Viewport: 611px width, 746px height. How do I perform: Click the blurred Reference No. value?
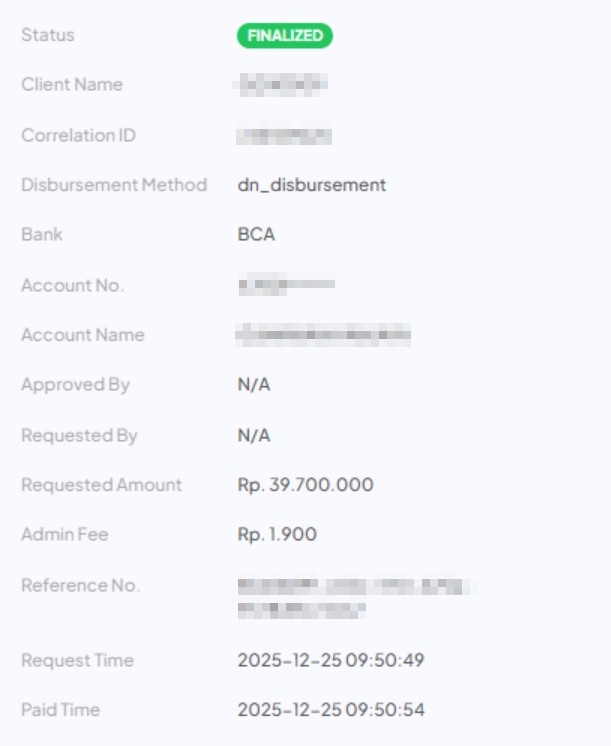point(353,596)
